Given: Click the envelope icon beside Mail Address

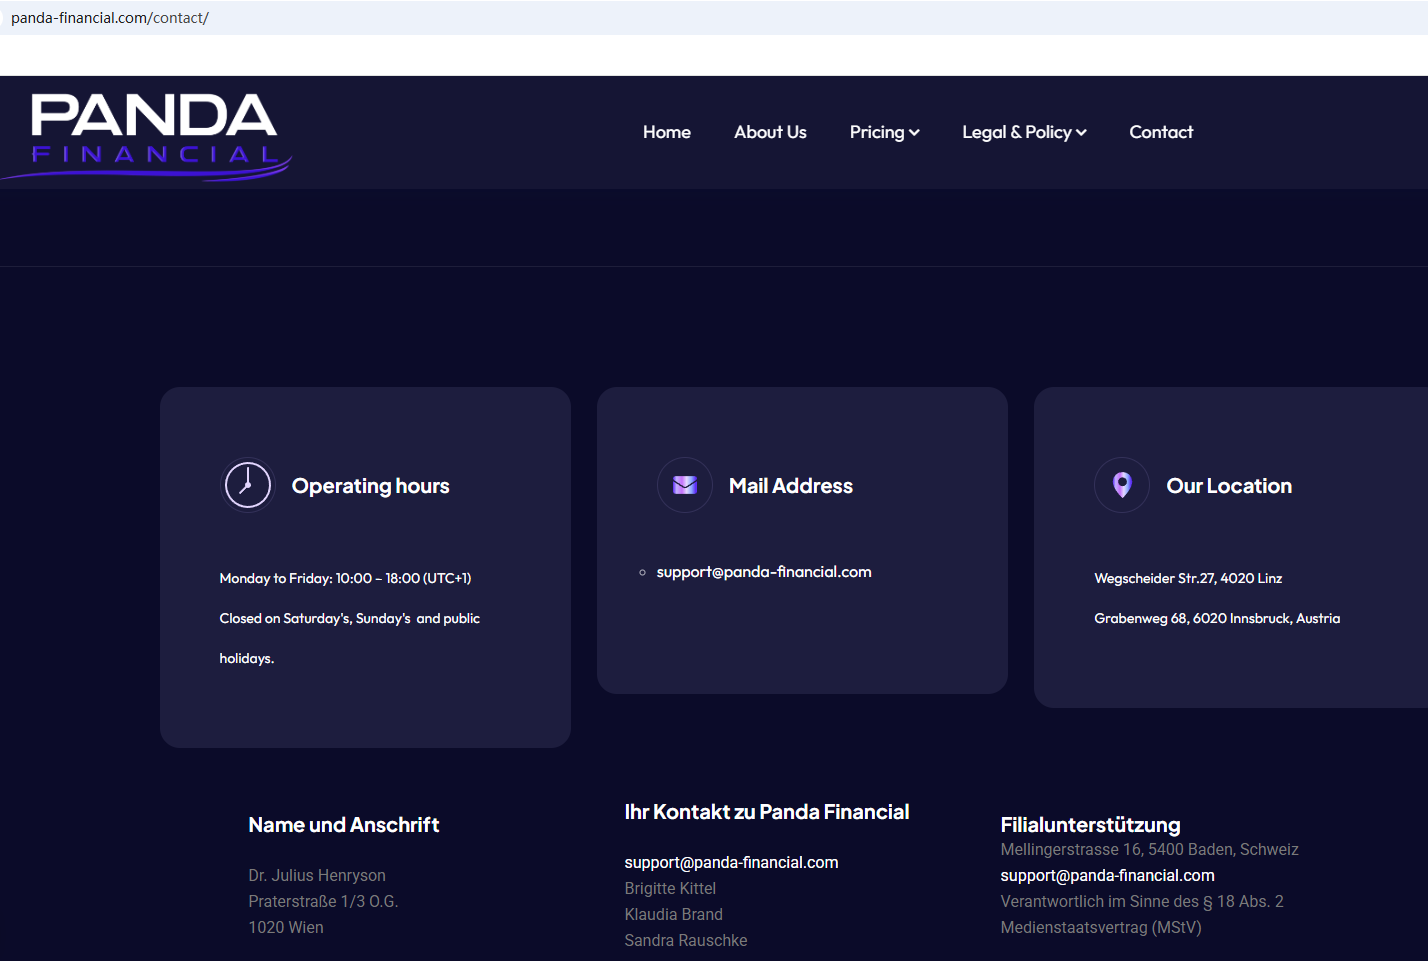Looking at the screenshot, I should (685, 485).
